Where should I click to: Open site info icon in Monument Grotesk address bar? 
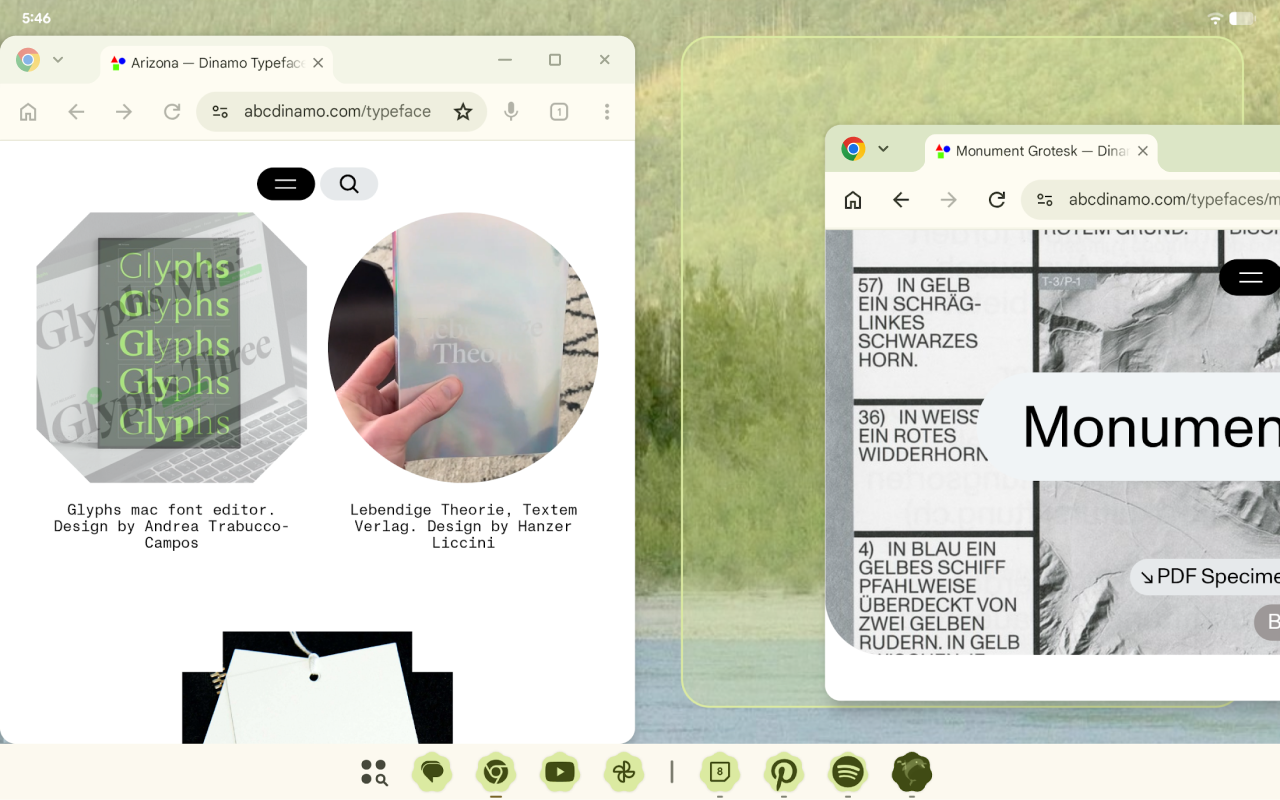(x=1045, y=200)
